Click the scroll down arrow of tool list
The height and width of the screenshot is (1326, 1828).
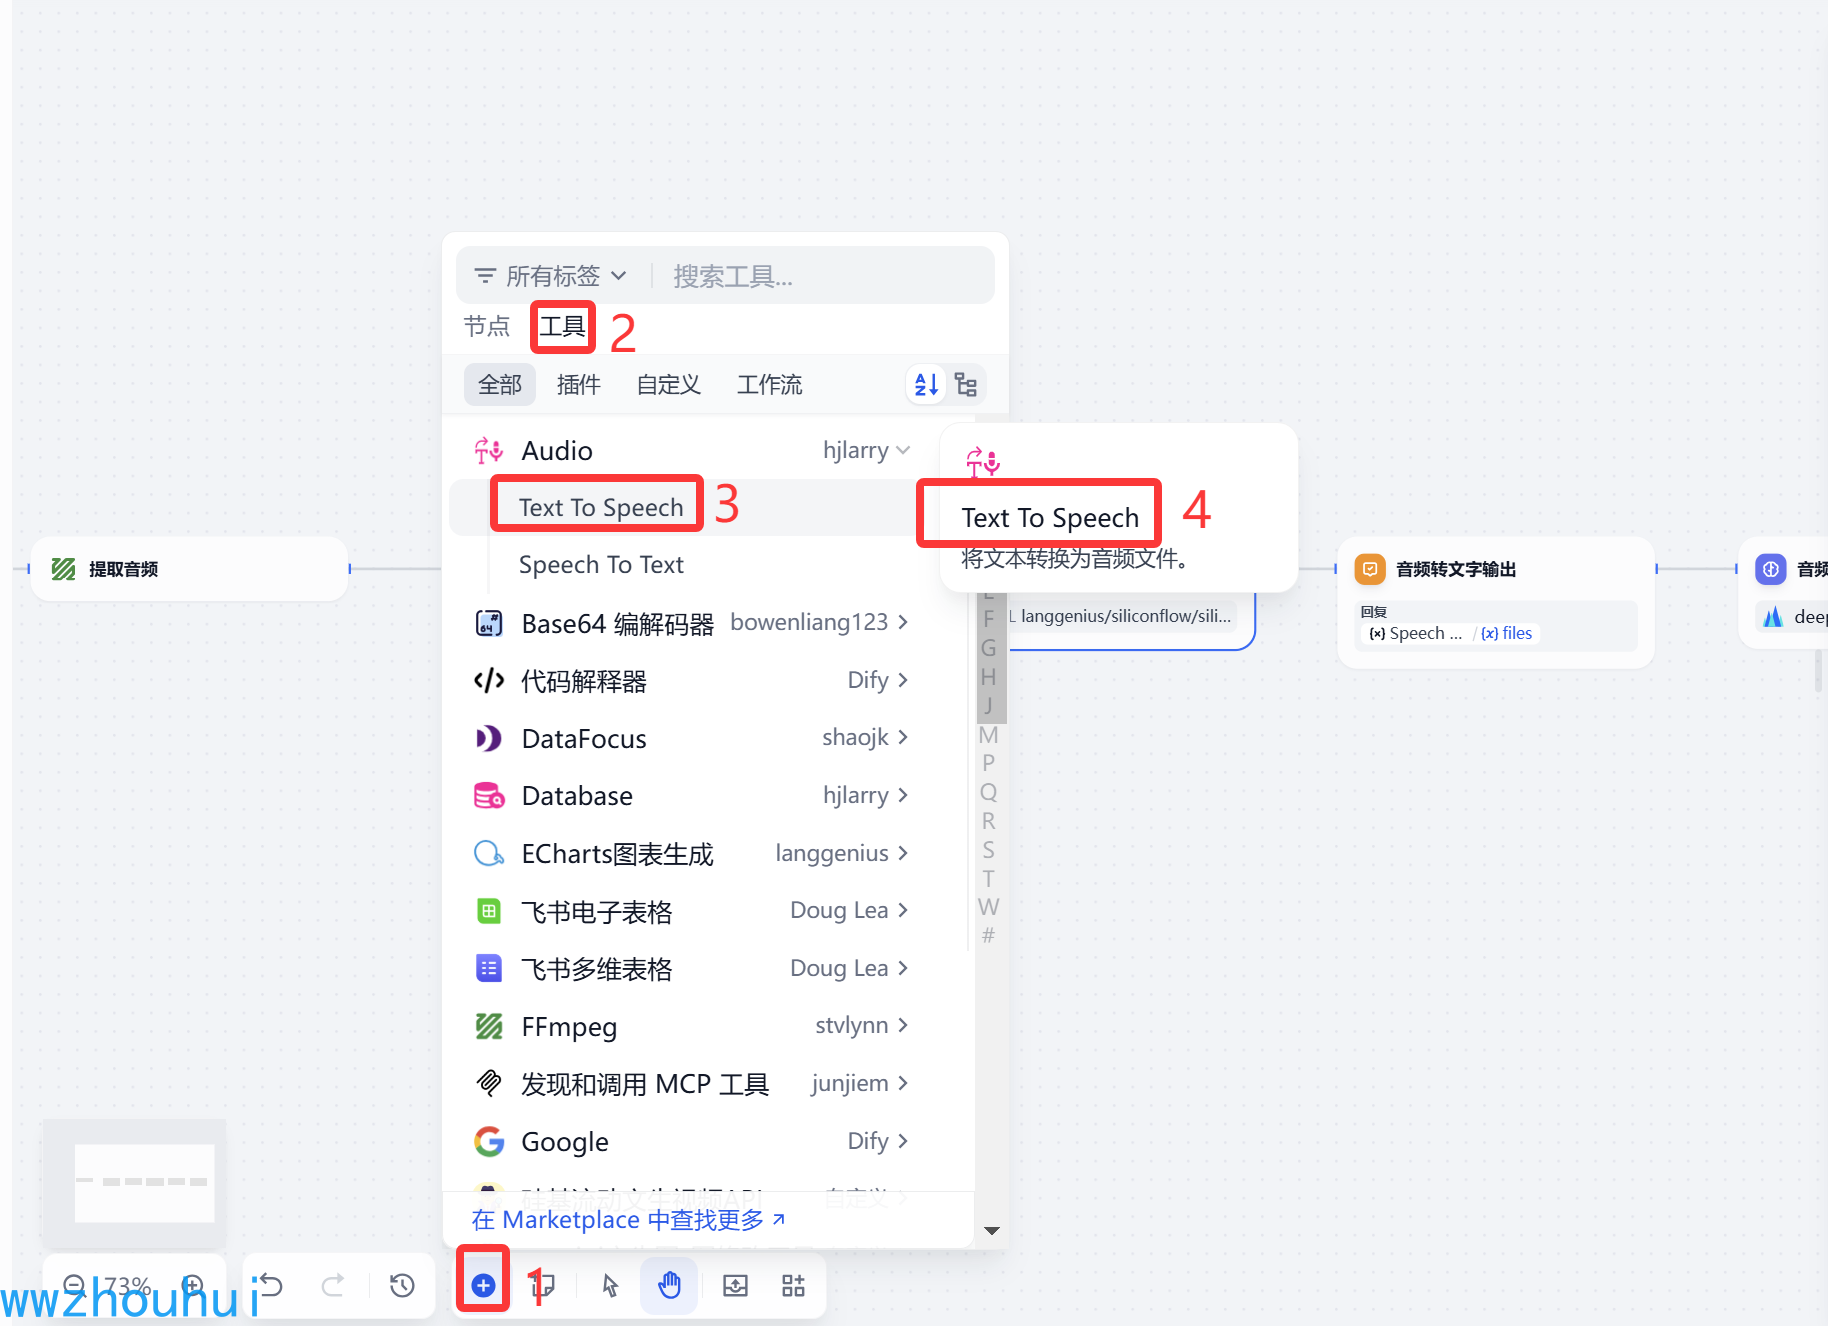point(992,1231)
